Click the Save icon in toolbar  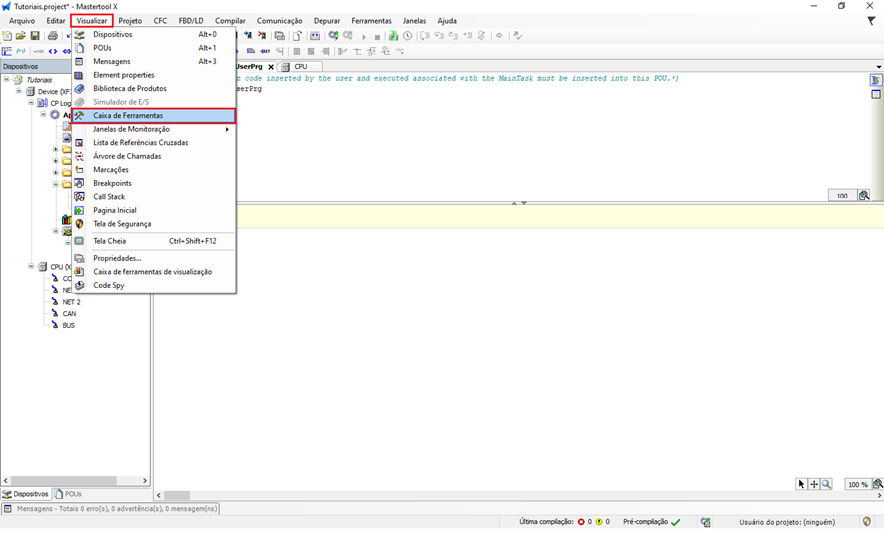35,36
